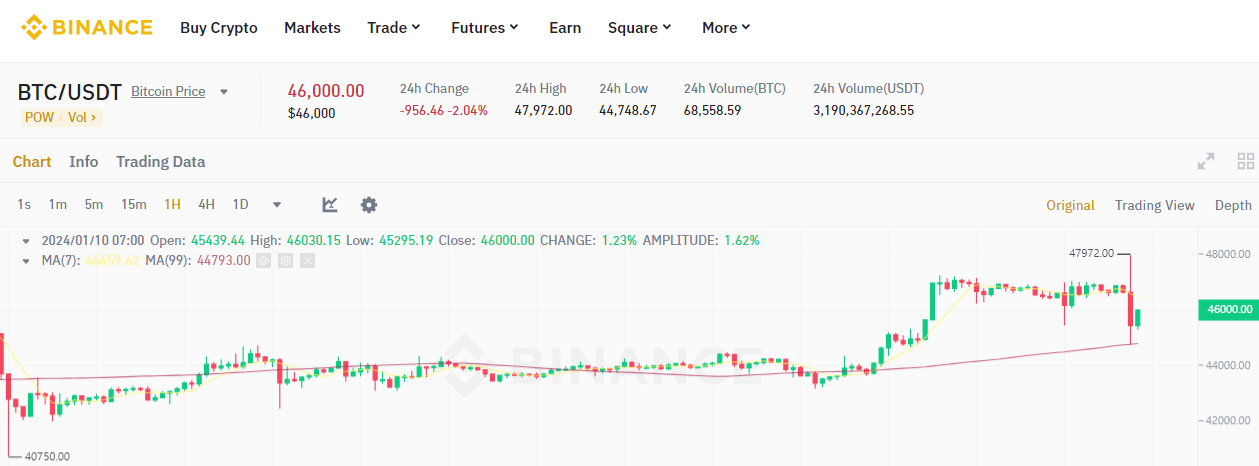Click the 24h Volume(USDT) value
1259x466 pixels.
point(863,110)
